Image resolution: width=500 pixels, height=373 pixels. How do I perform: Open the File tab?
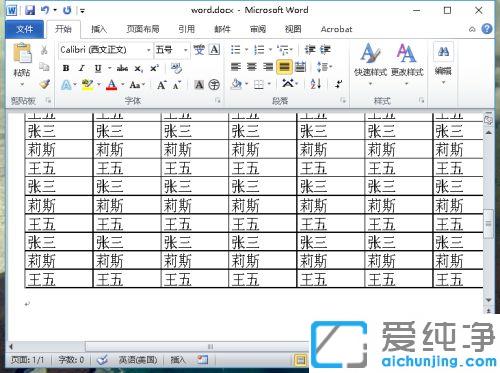point(24,29)
